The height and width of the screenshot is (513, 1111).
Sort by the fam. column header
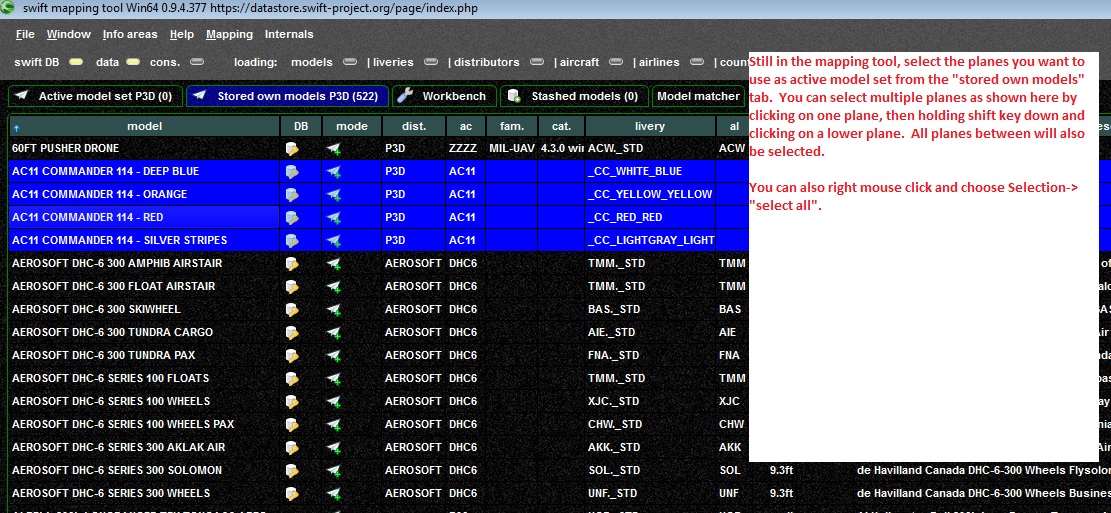(x=512, y=126)
